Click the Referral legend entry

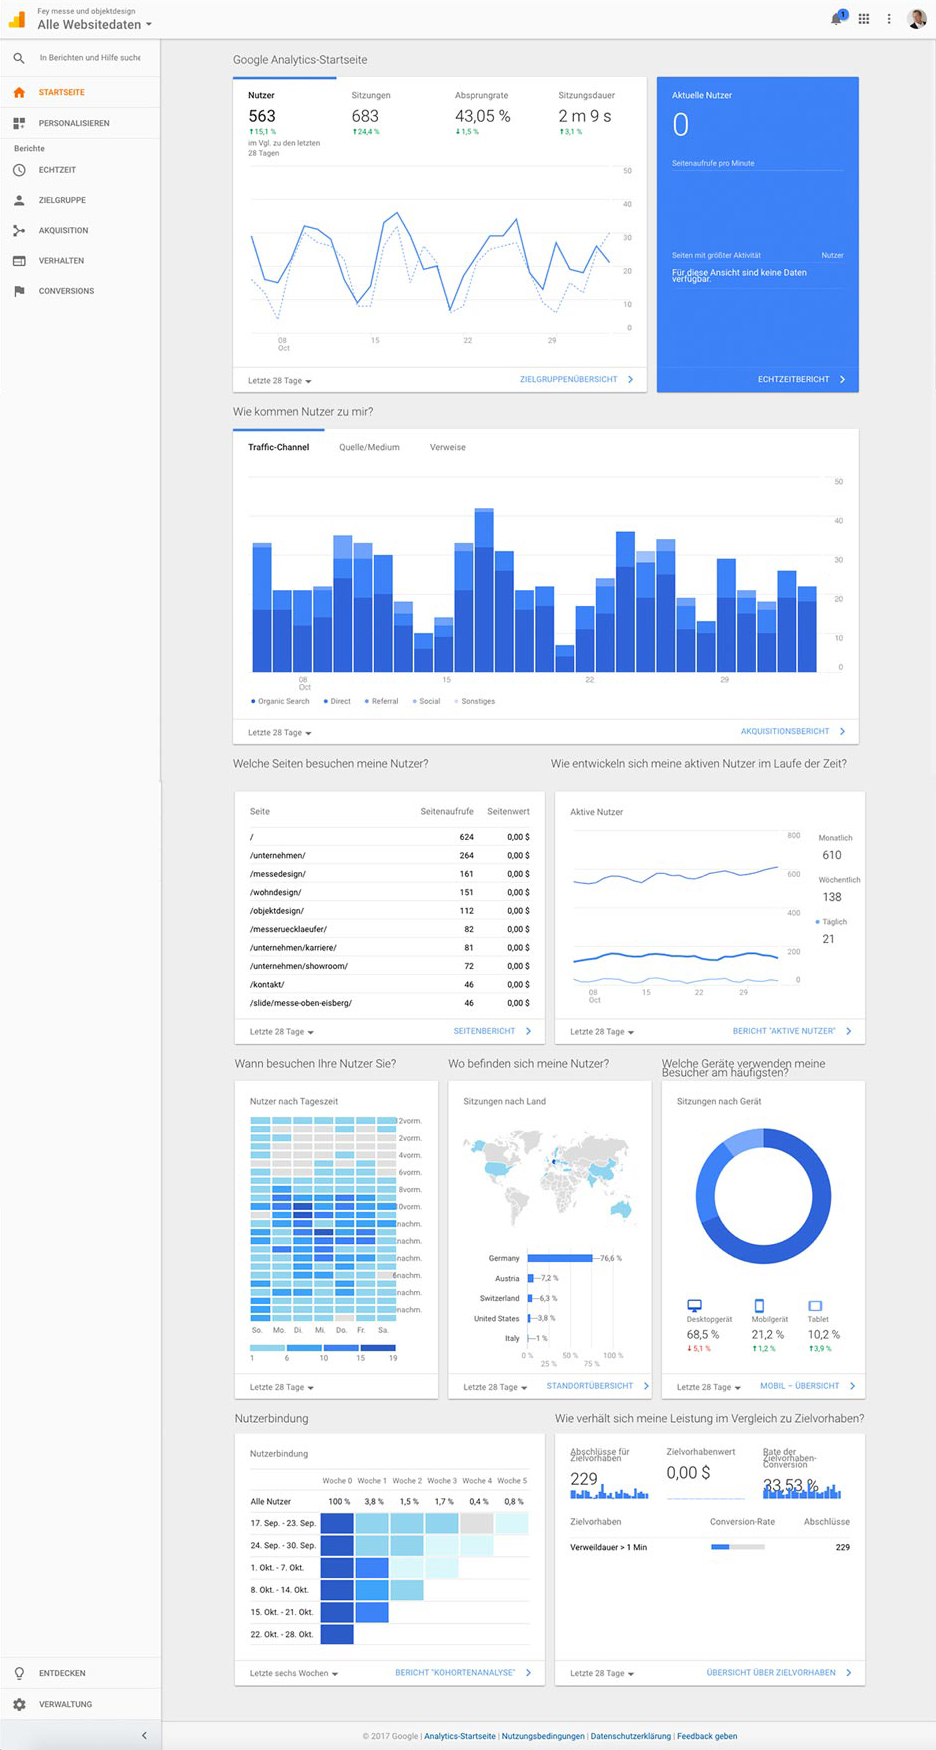coord(381,701)
